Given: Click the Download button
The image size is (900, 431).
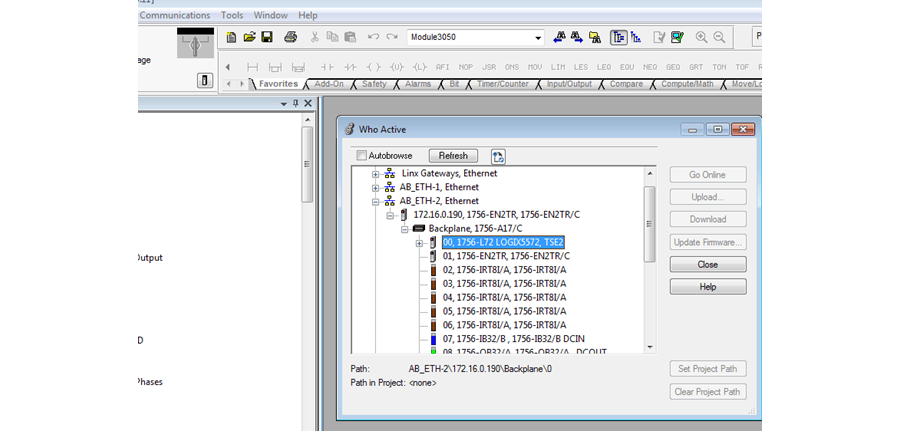Looking at the screenshot, I should (708, 219).
